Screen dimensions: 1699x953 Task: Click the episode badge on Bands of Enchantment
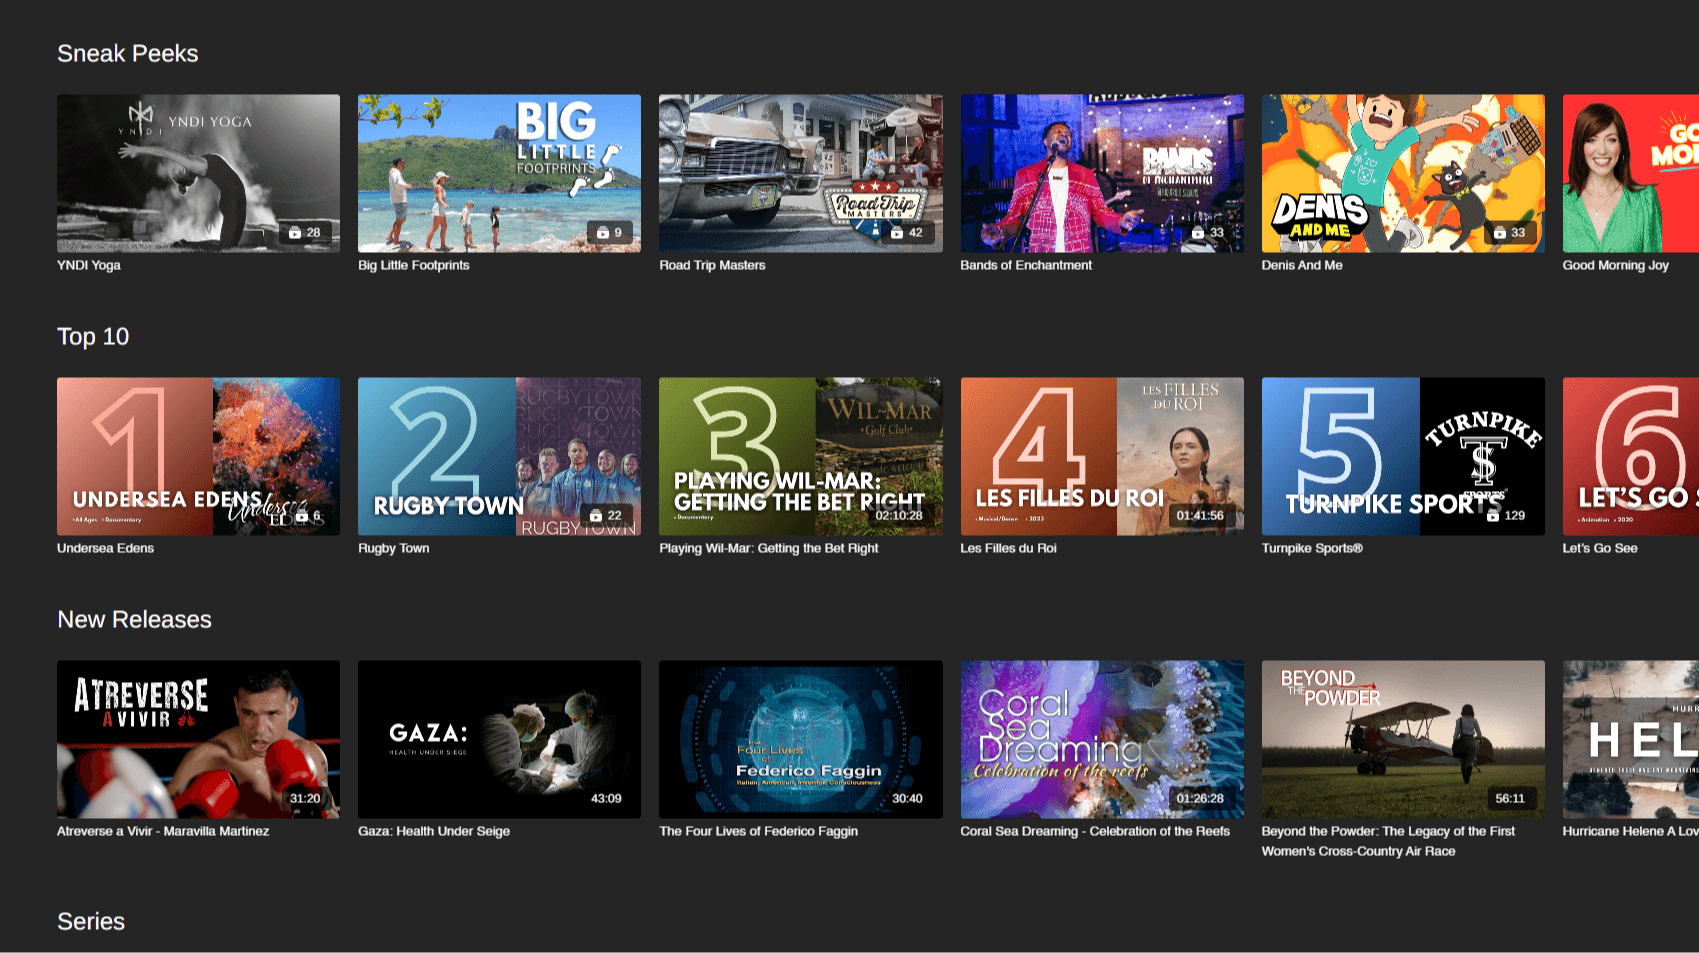pyautogui.click(x=1210, y=231)
